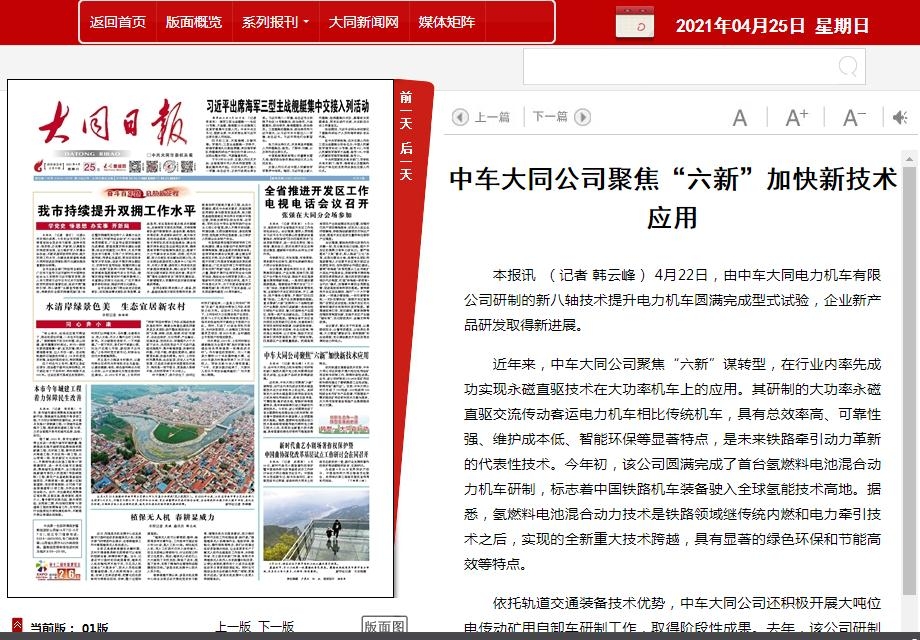Jump to the previous day with 前一天
The height and width of the screenshot is (640, 920).
[x=405, y=110]
